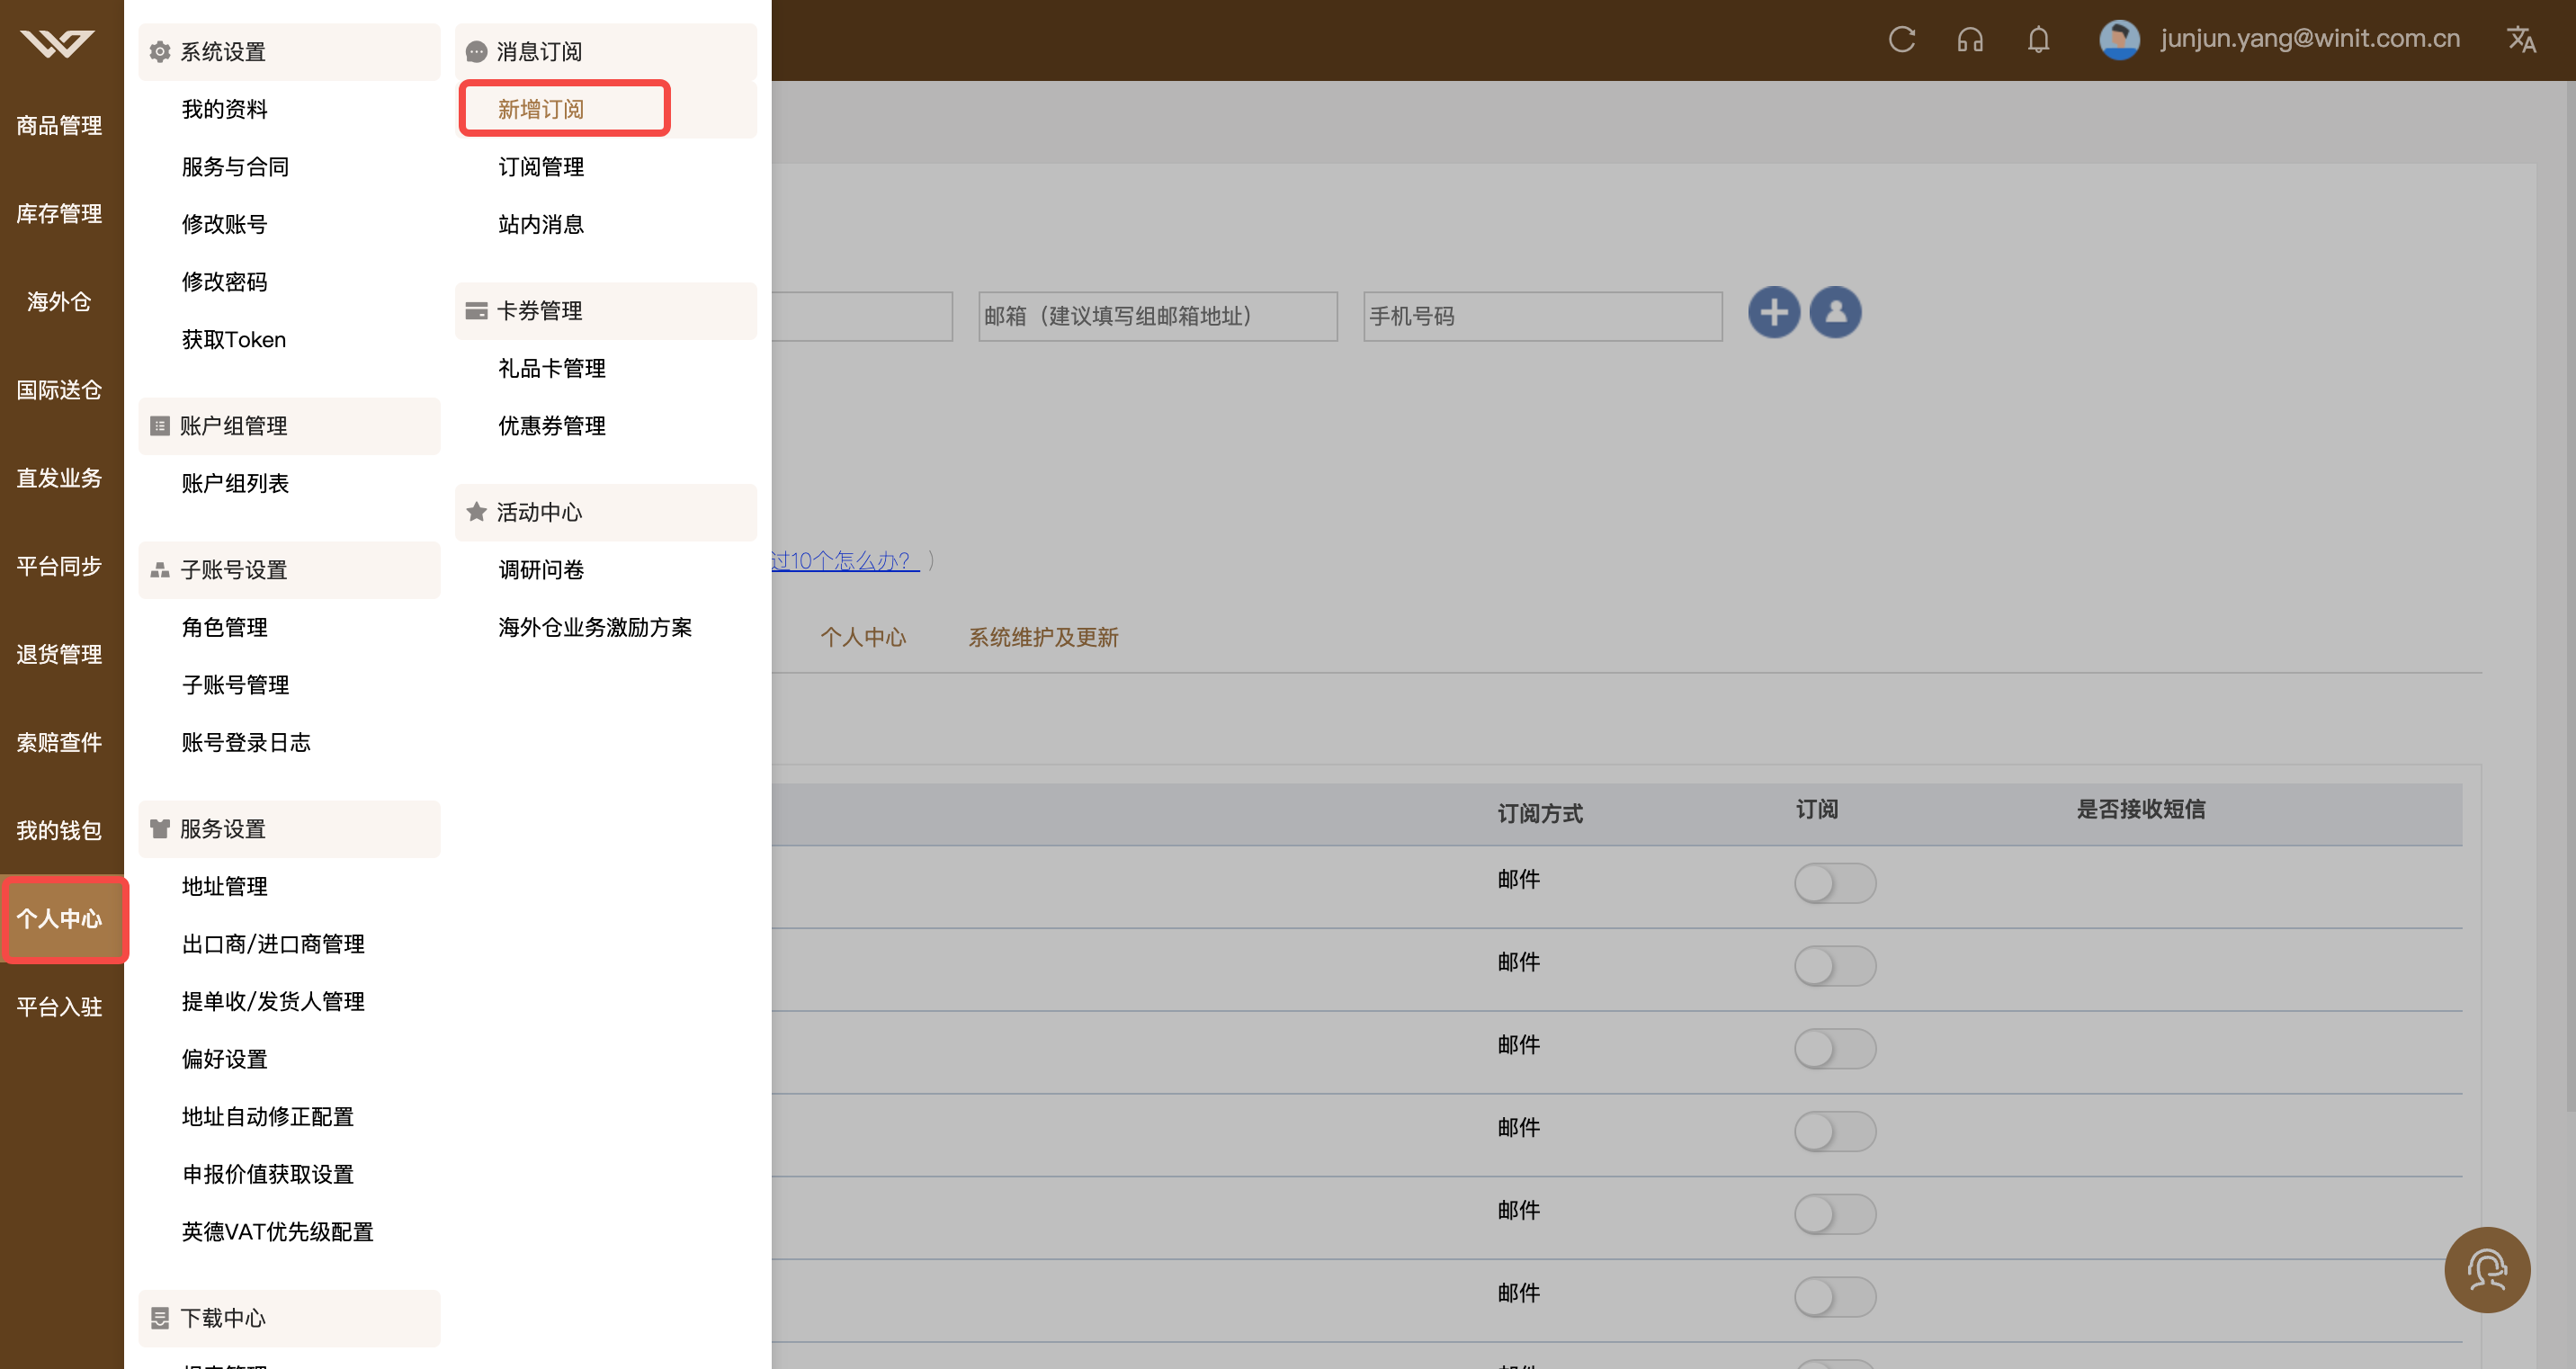The width and height of the screenshot is (2576, 1369).
Task: Select 个人中心 in the left sidebar
Action: 60,919
